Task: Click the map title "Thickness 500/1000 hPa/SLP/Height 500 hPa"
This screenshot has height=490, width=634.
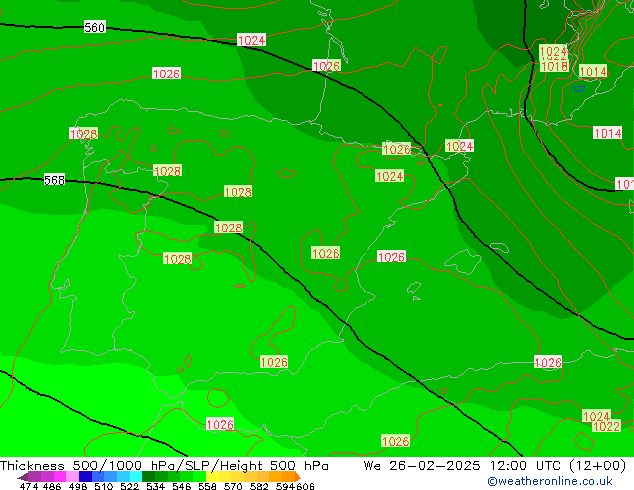Action: tap(164, 466)
